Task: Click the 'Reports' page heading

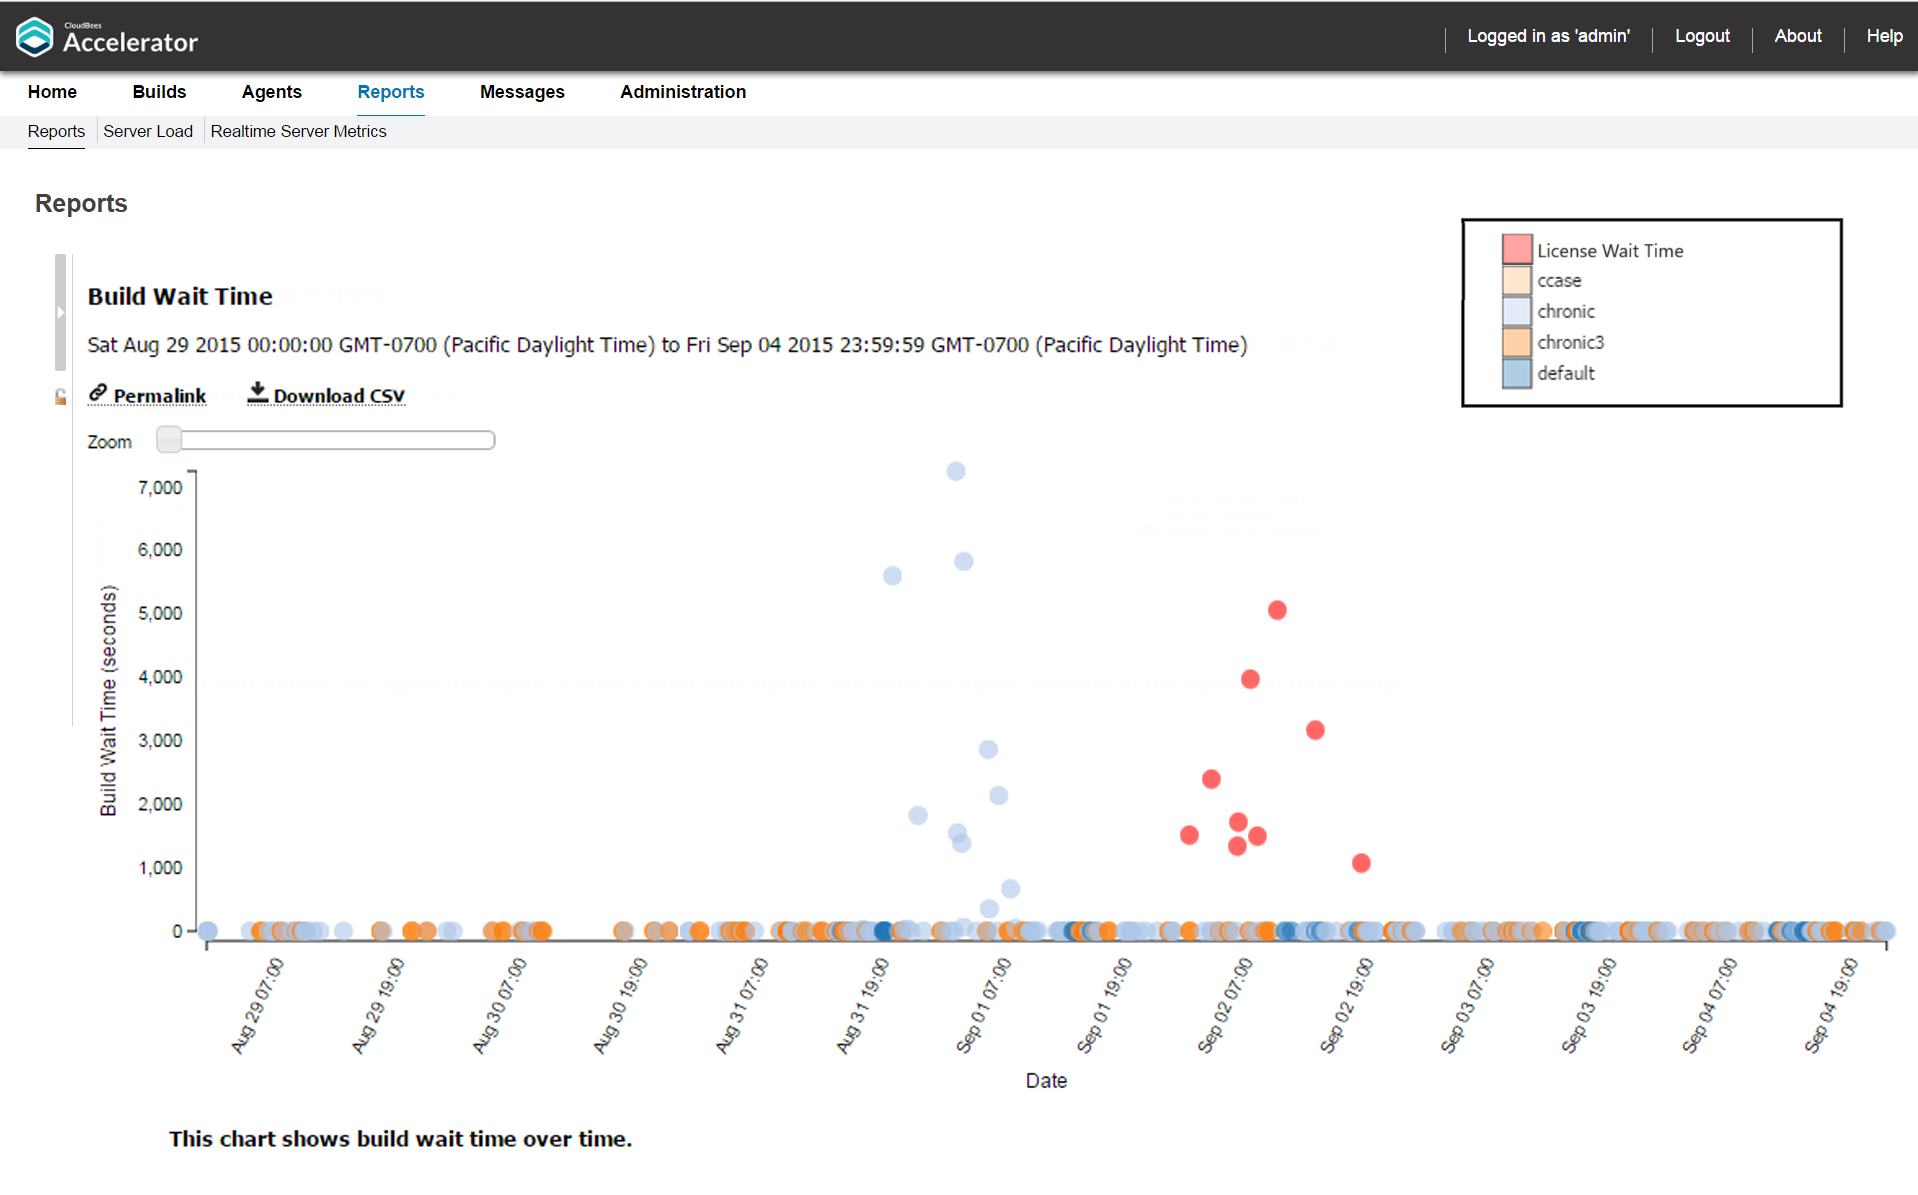Action: pos(81,203)
